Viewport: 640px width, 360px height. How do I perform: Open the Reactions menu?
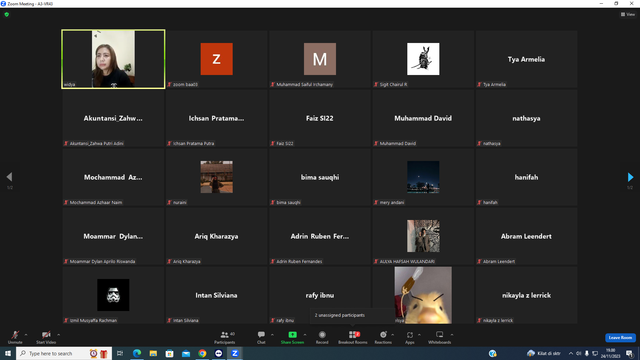coord(383,337)
